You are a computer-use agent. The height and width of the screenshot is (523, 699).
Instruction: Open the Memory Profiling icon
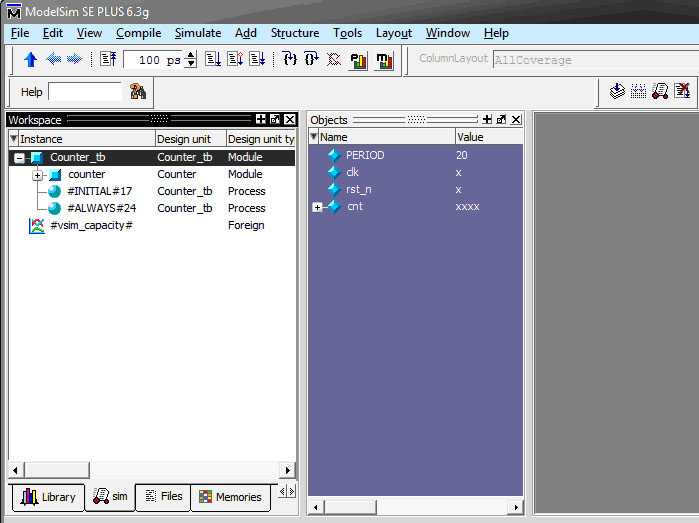[385, 60]
